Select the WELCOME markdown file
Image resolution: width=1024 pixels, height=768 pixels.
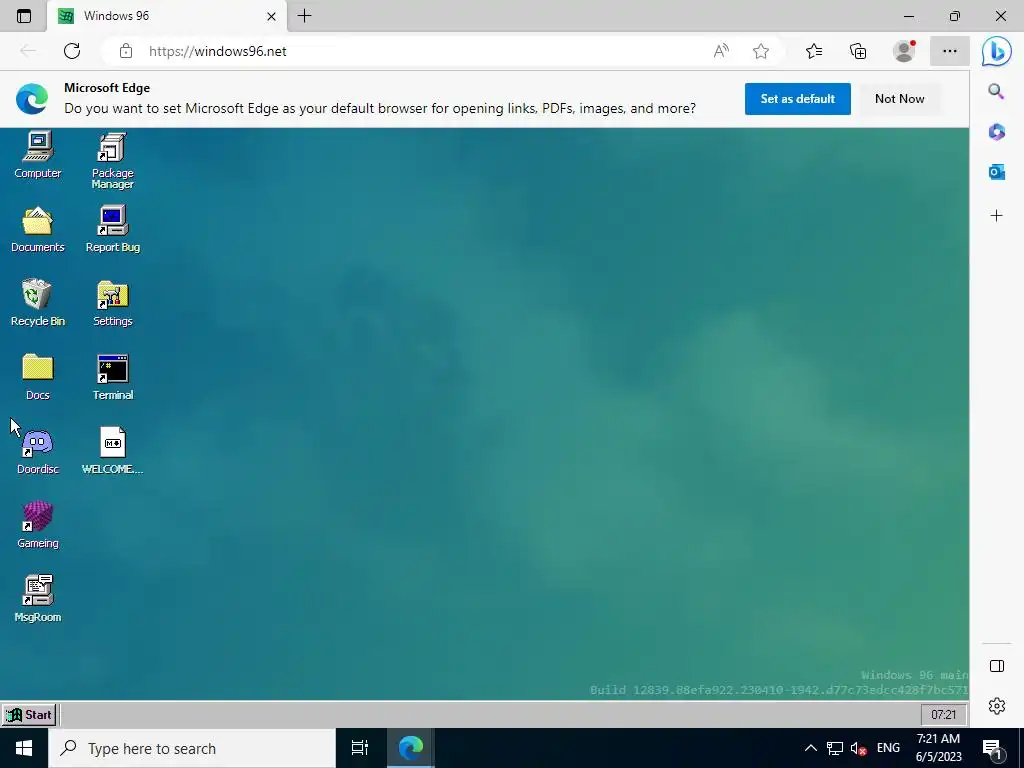click(x=112, y=451)
